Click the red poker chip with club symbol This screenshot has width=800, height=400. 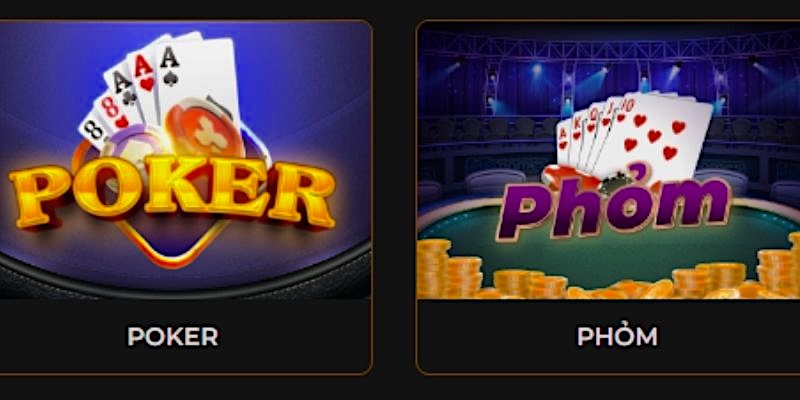coord(205,129)
